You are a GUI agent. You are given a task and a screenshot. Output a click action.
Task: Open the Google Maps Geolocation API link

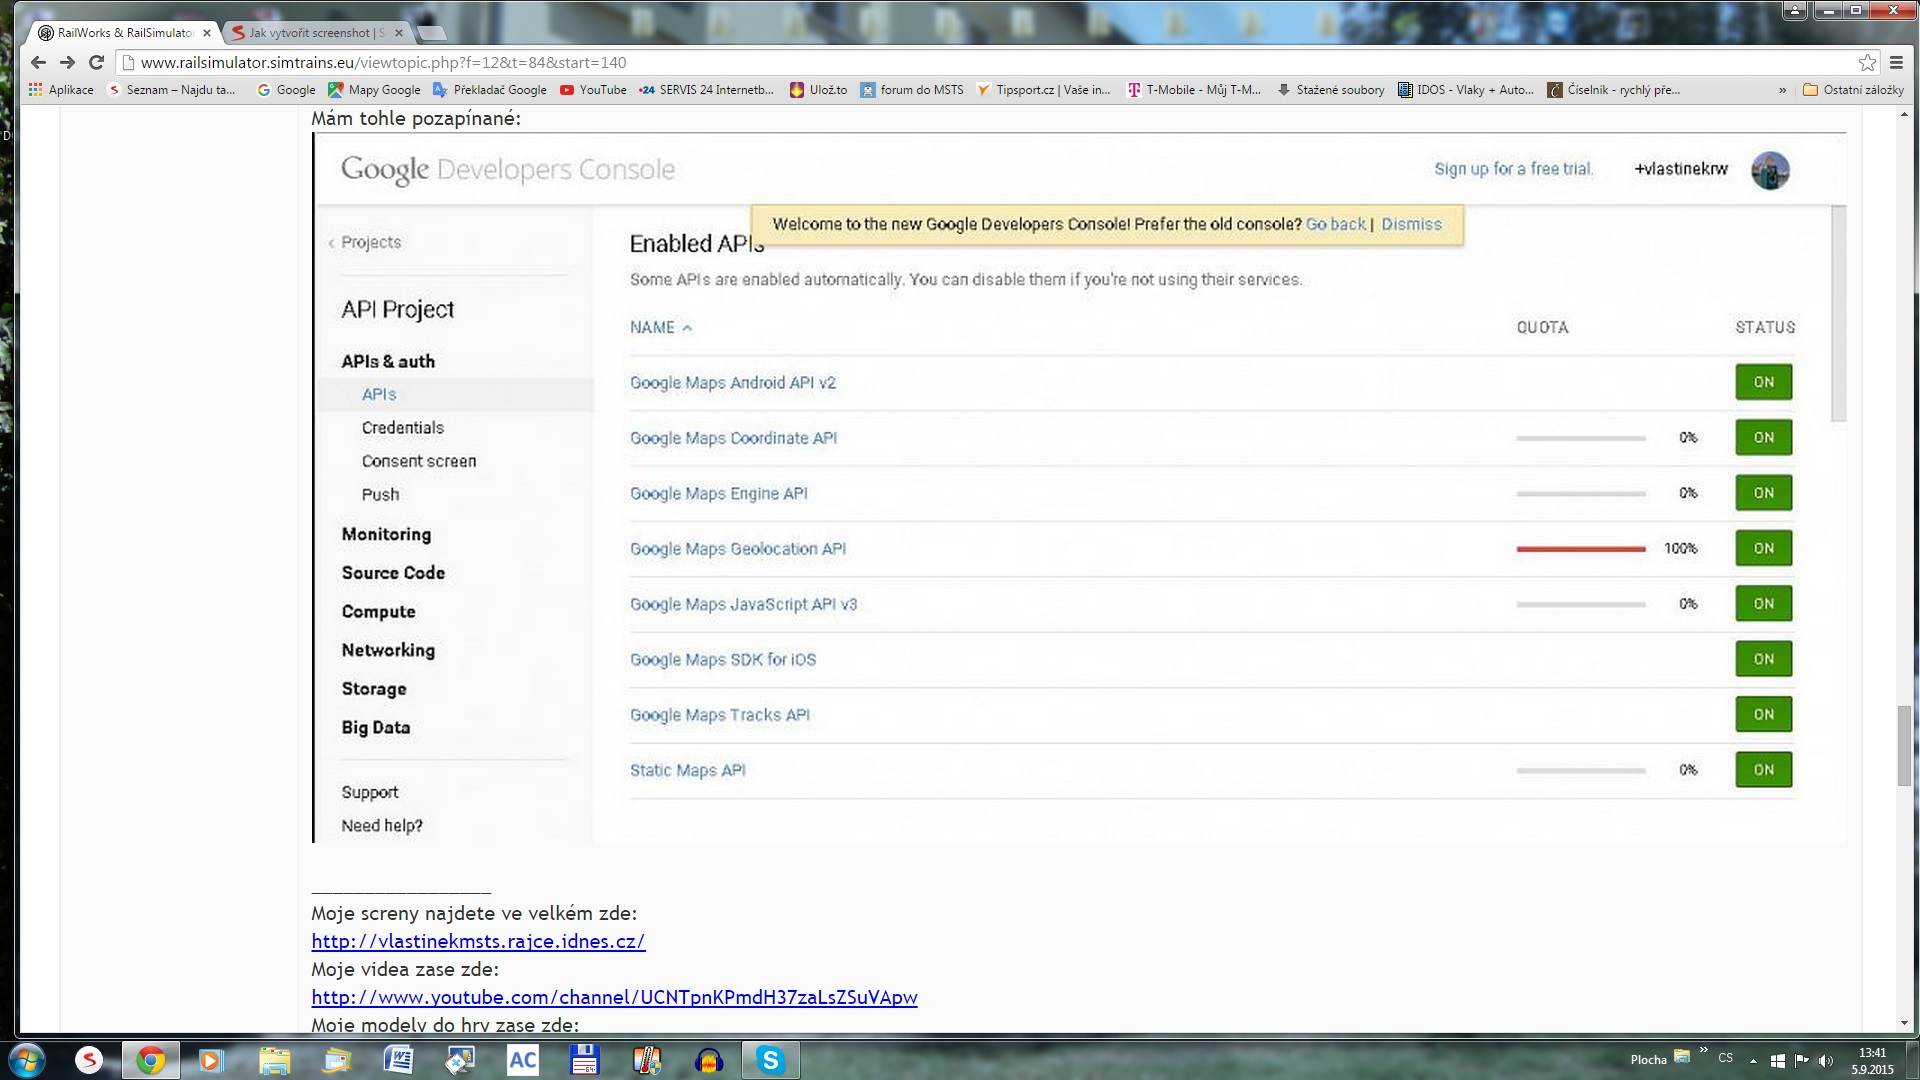(x=737, y=549)
